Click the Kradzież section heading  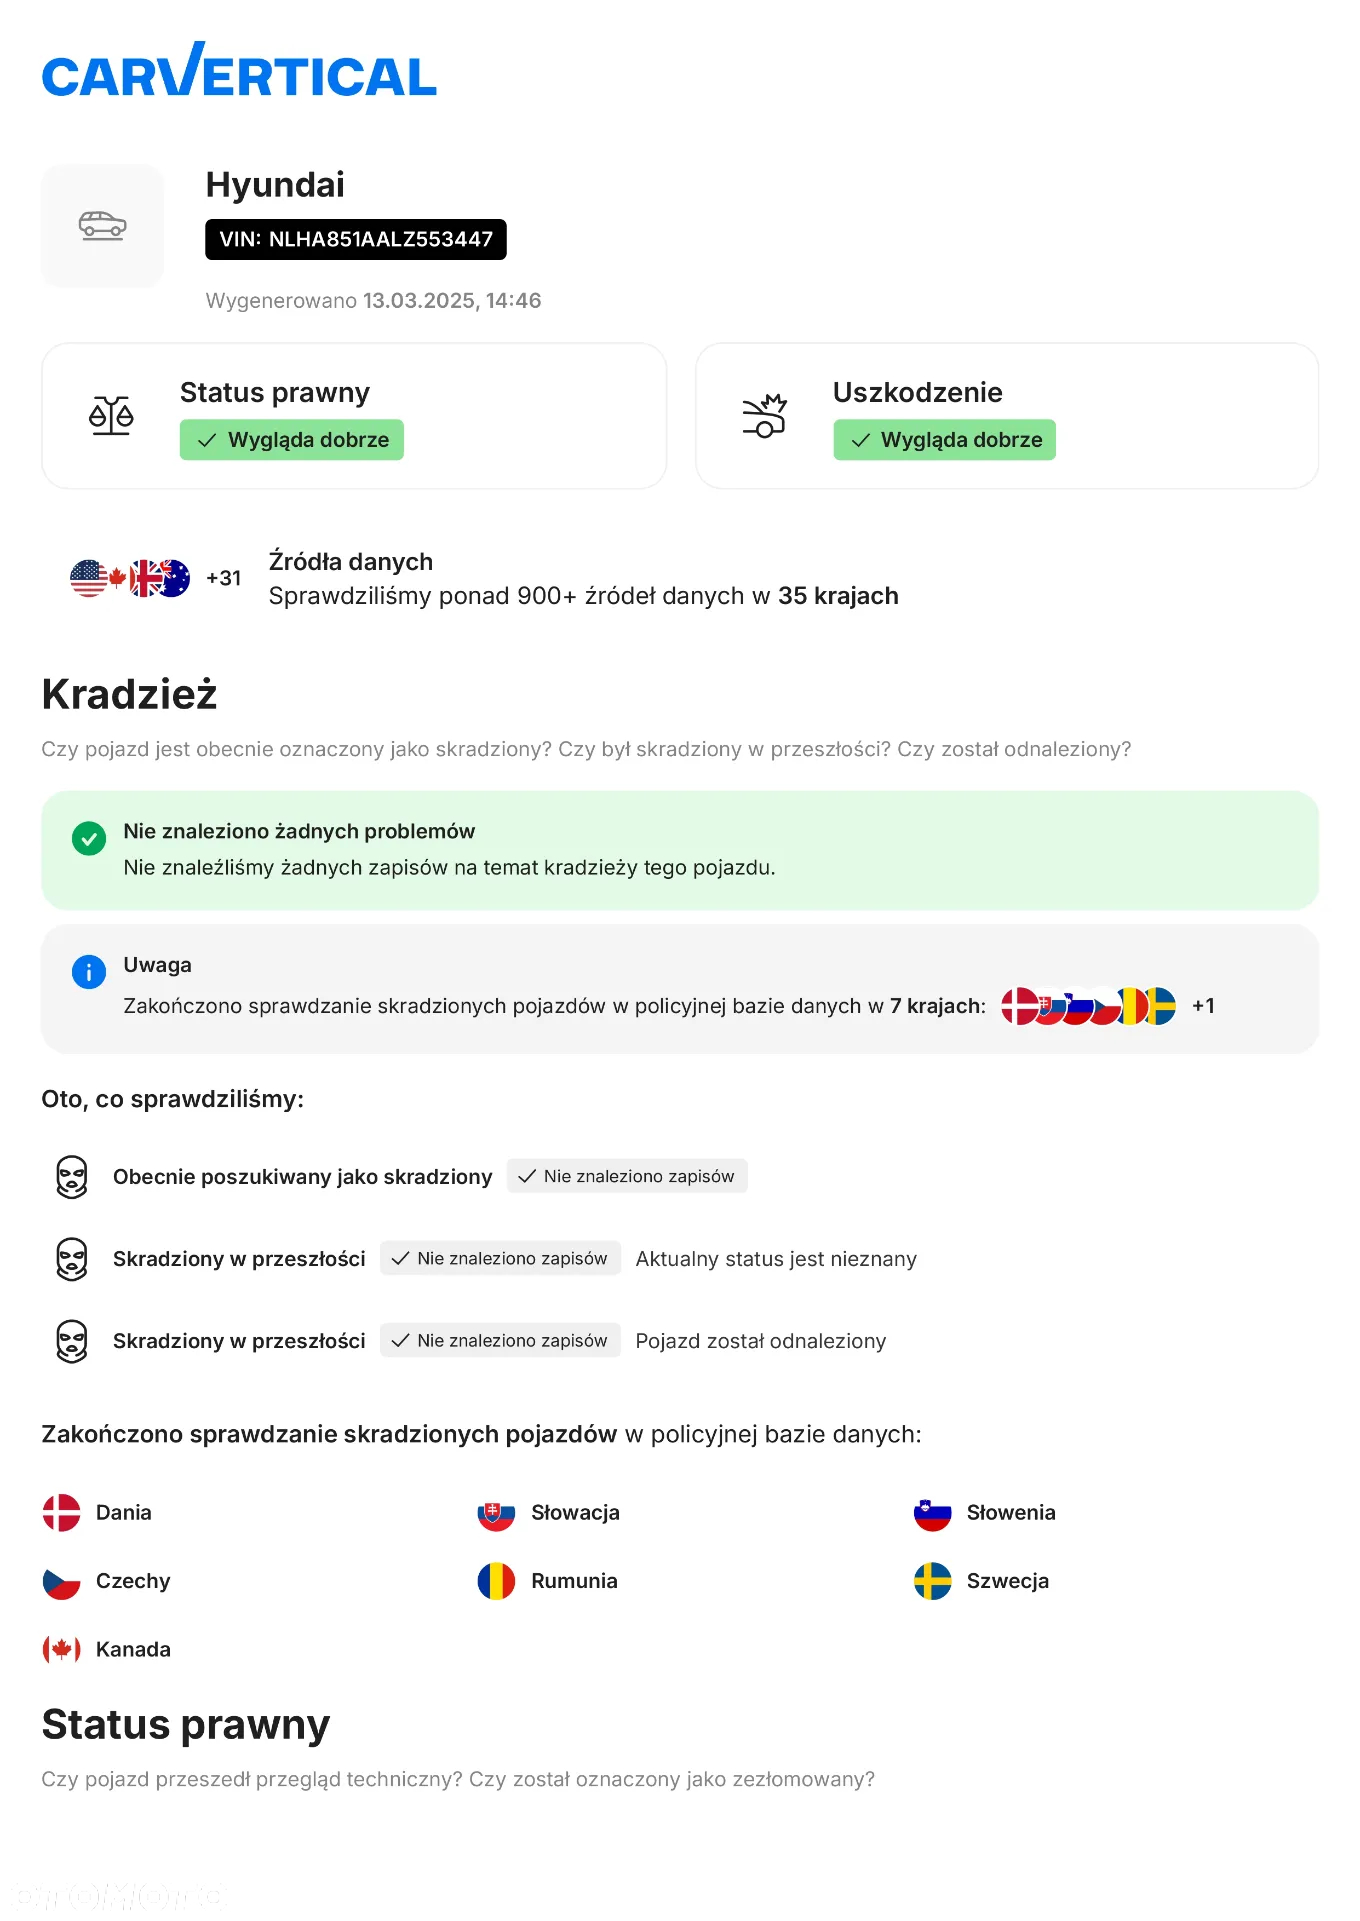coord(130,694)
